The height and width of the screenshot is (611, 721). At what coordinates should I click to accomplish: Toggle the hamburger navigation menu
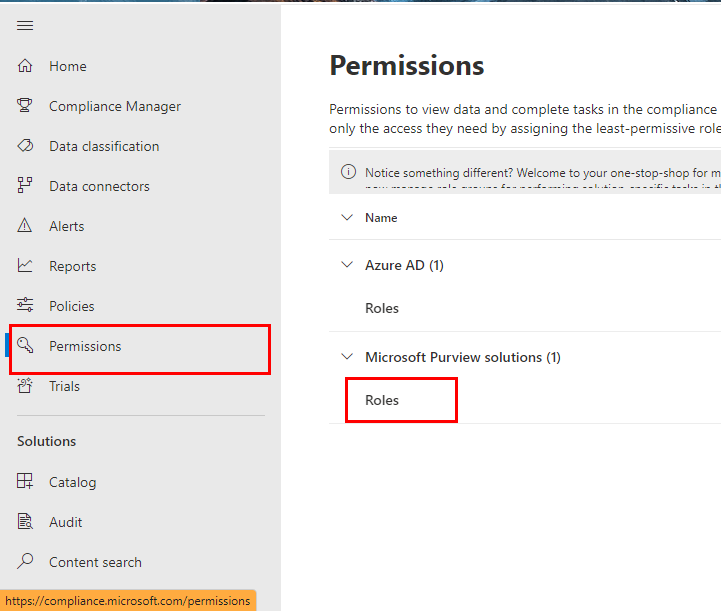25,26
